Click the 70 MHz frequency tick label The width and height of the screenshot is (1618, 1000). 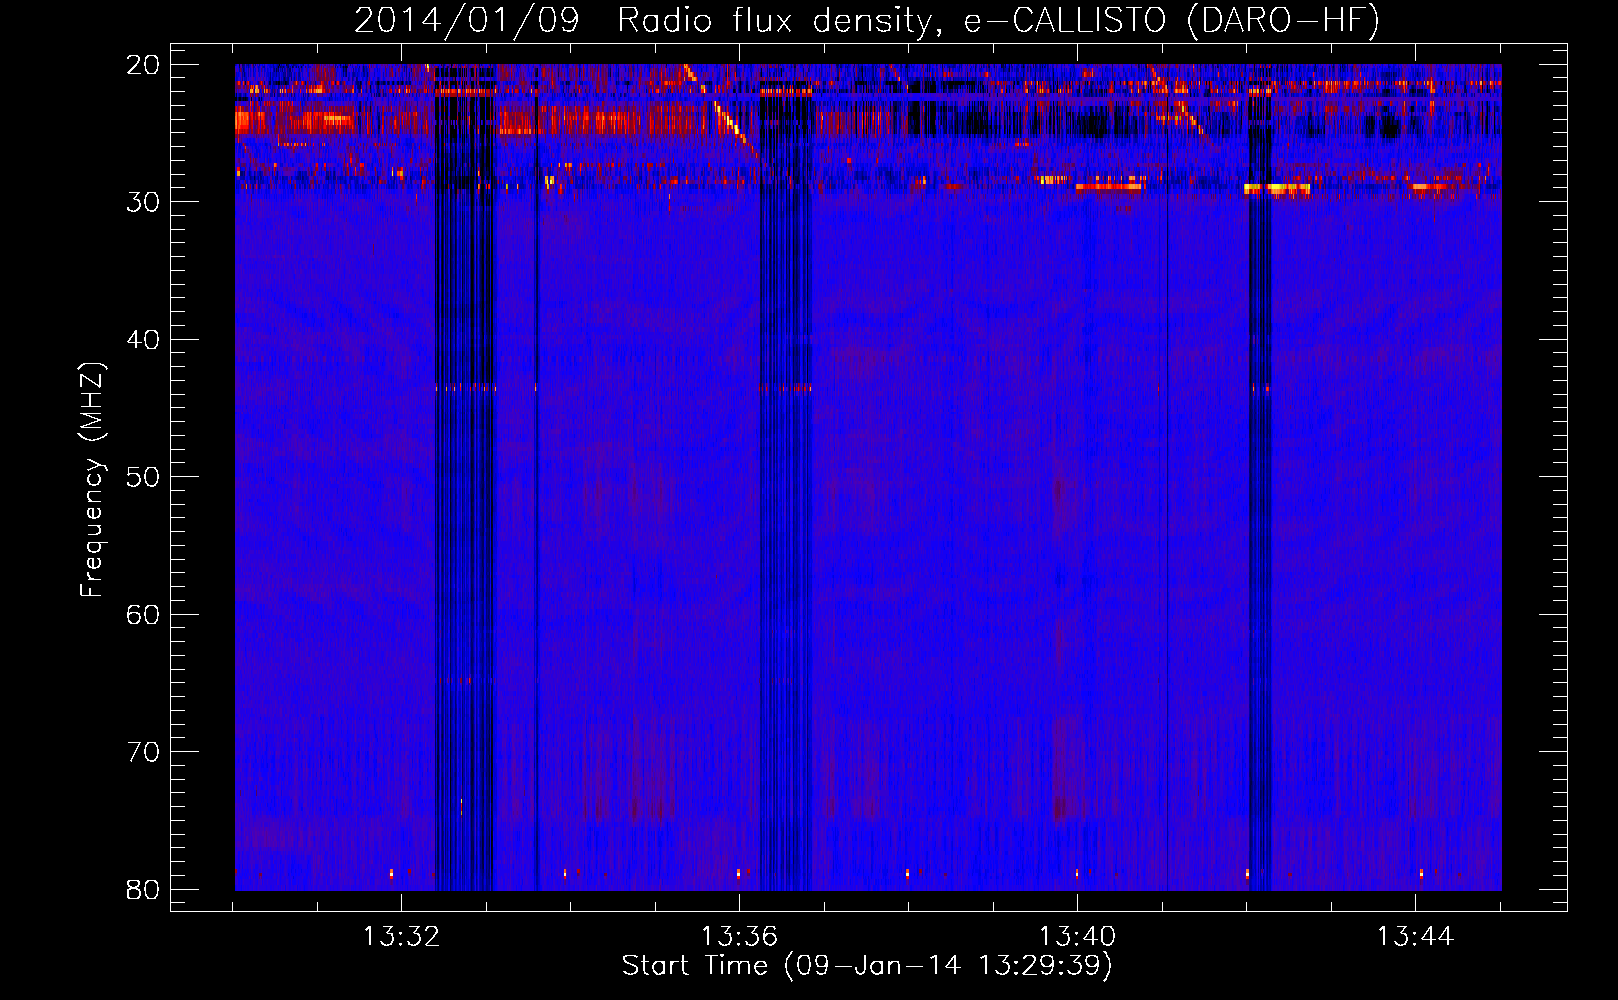click(x=143, y=752)
